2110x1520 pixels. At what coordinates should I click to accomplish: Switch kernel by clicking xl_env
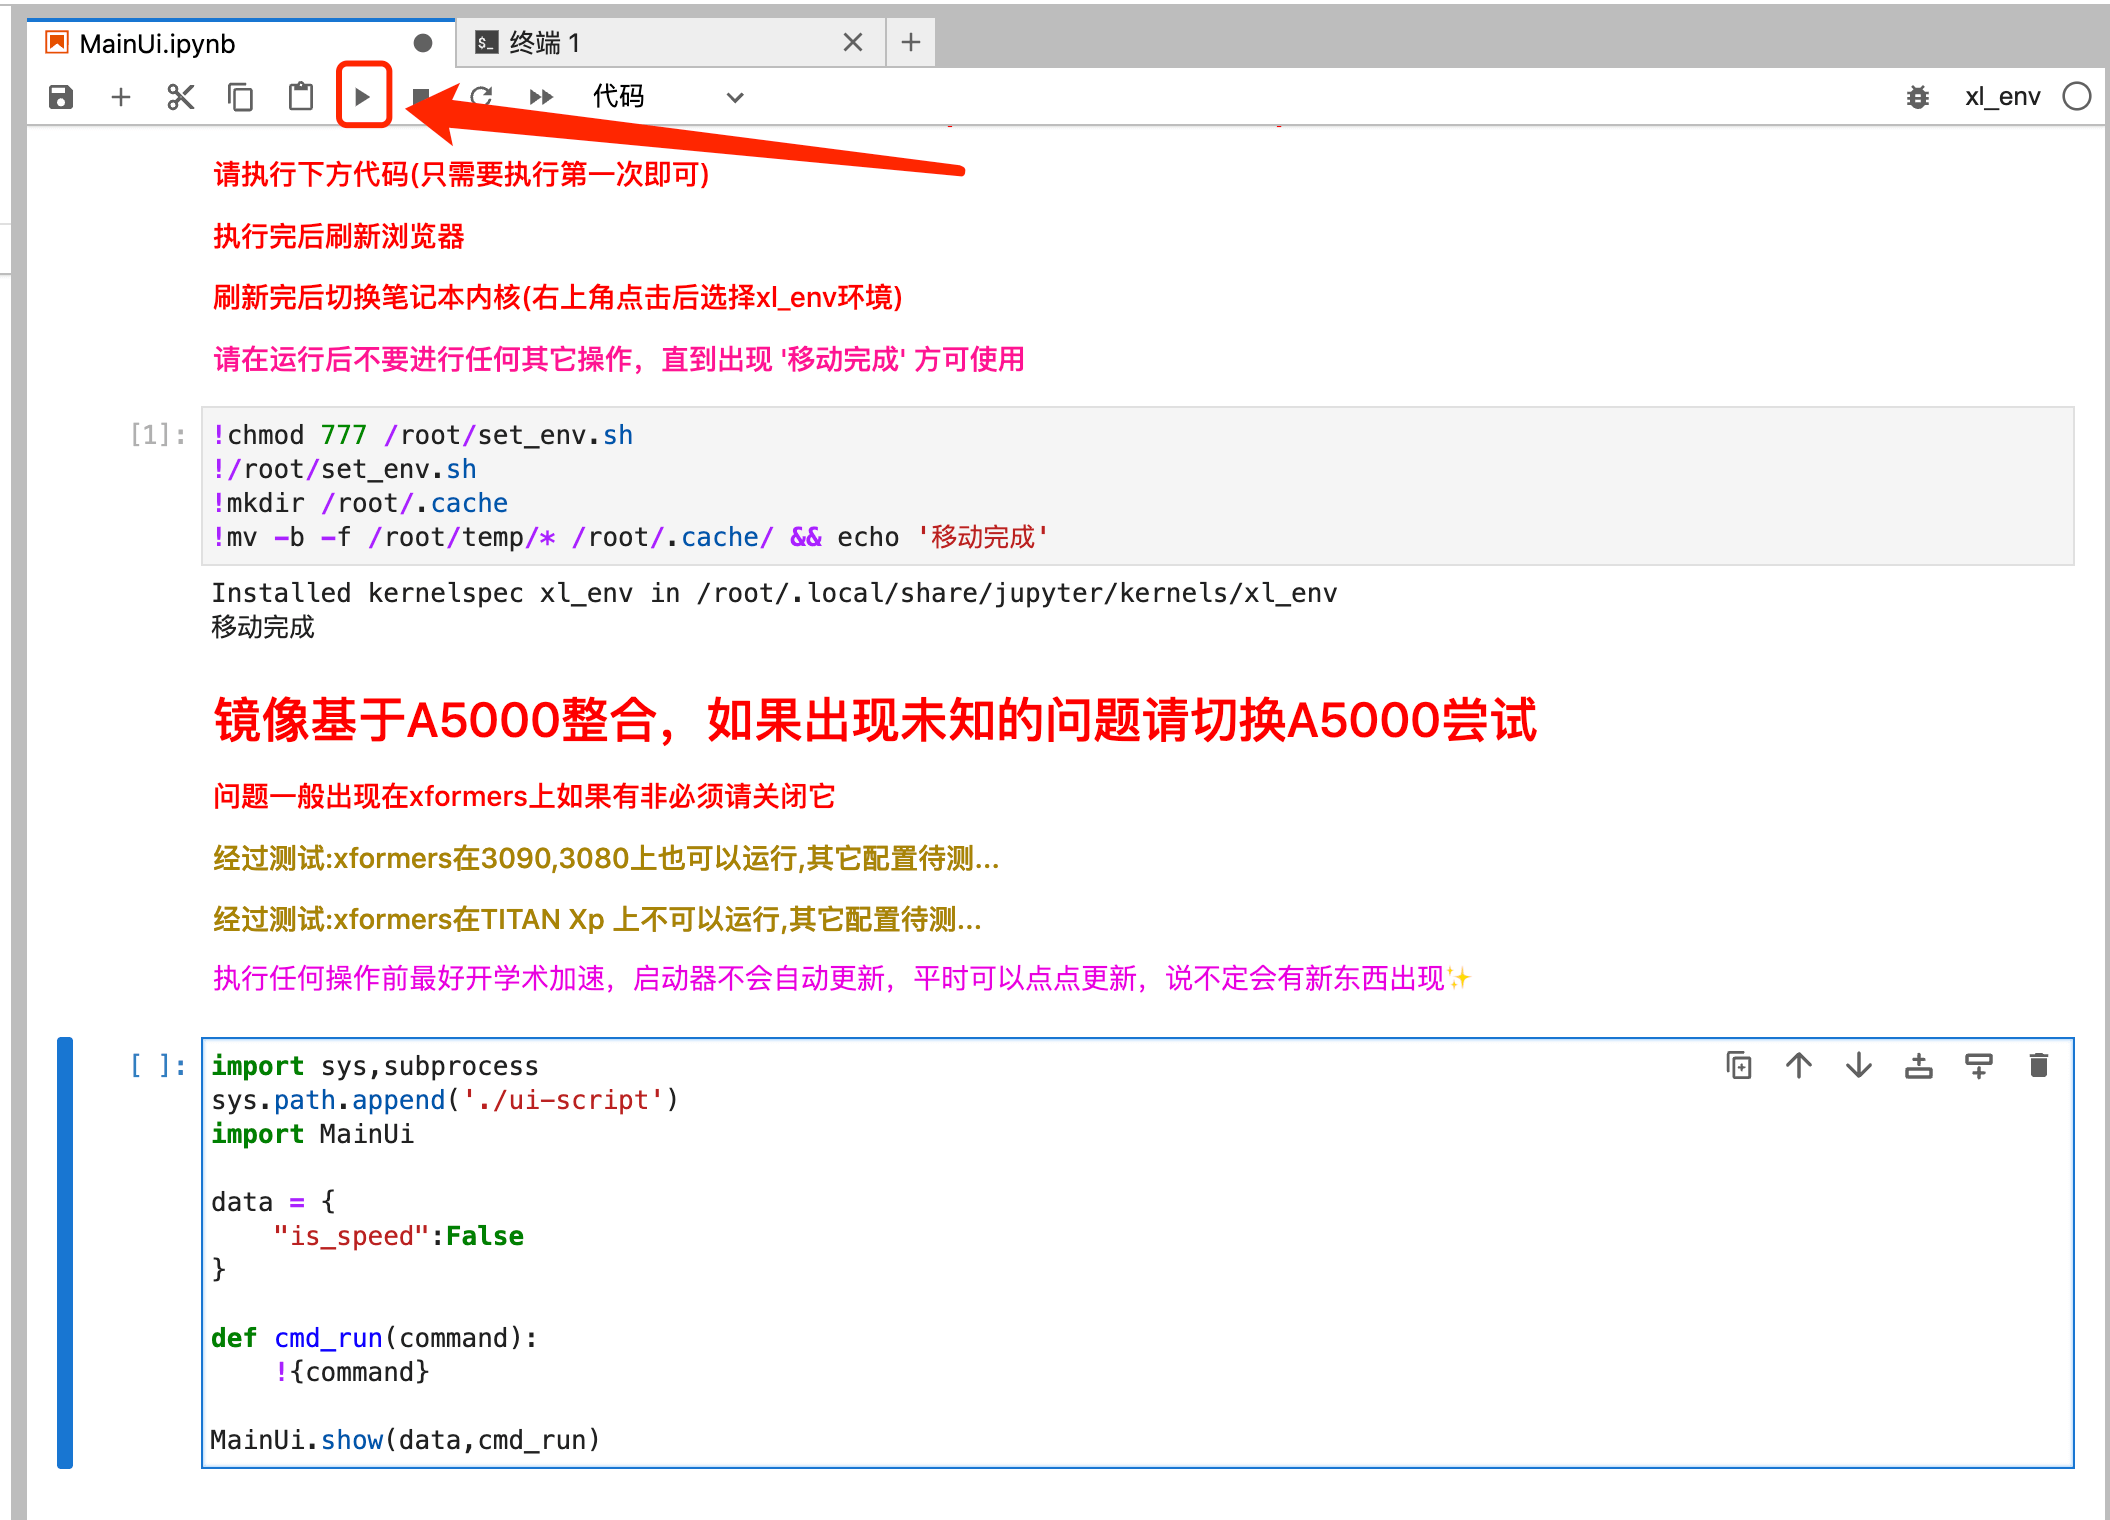2002,97
